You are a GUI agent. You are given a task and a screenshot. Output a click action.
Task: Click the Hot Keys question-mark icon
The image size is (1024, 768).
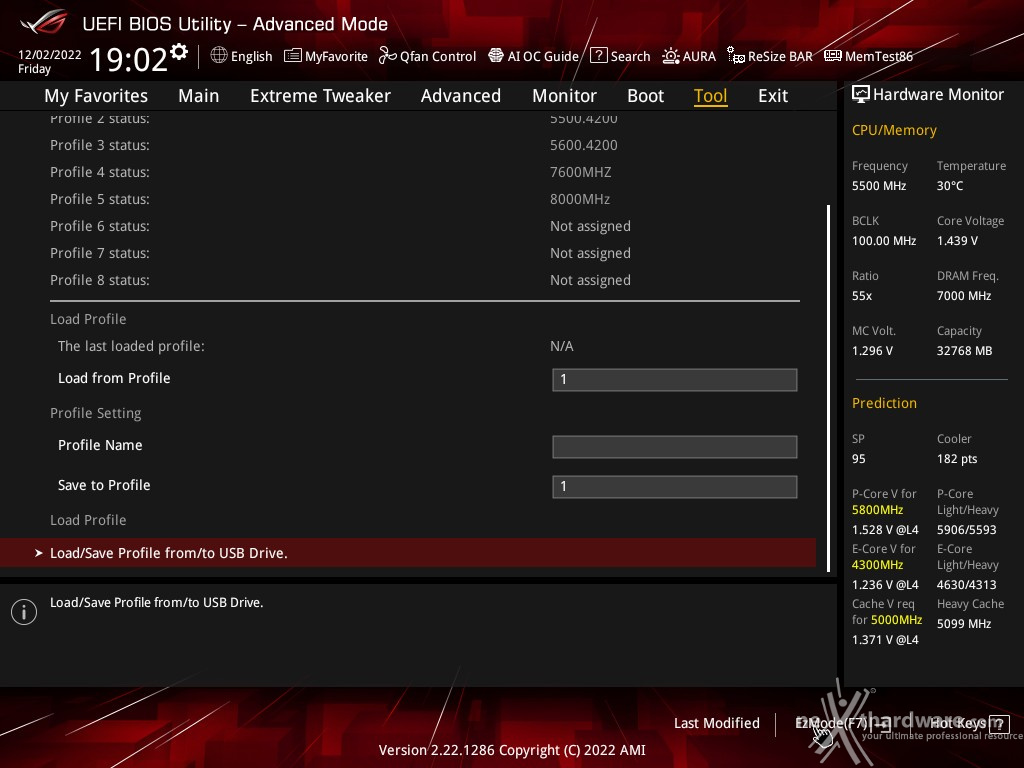pos(999,724)
